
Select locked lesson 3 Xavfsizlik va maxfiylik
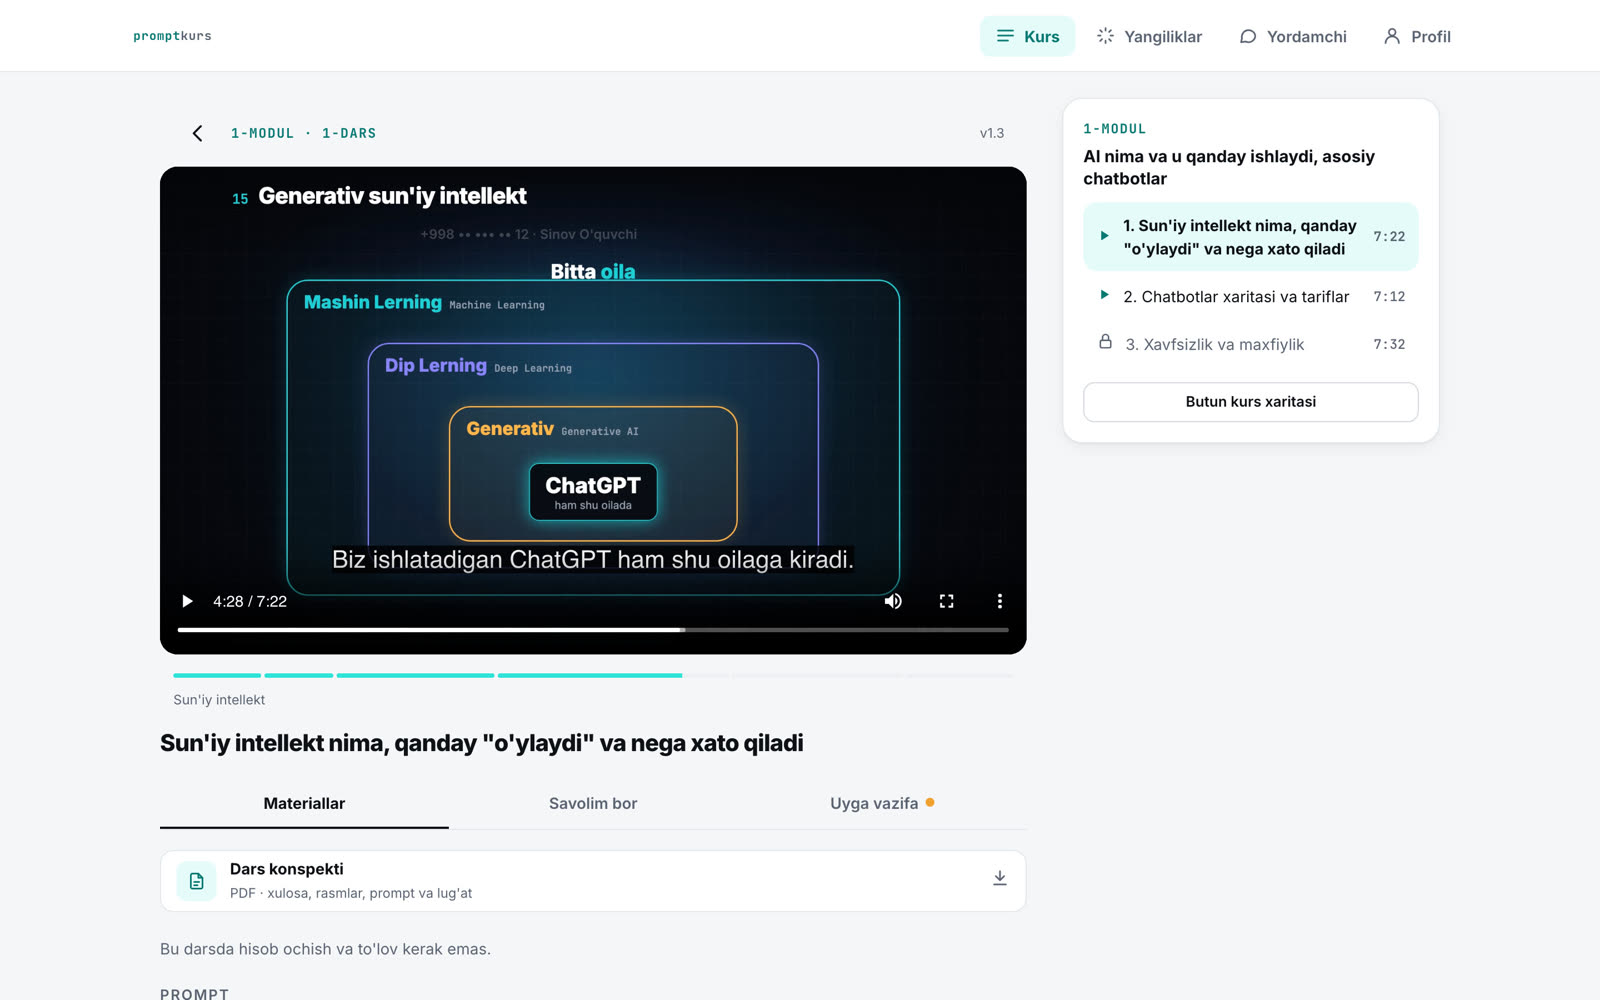1250,344
